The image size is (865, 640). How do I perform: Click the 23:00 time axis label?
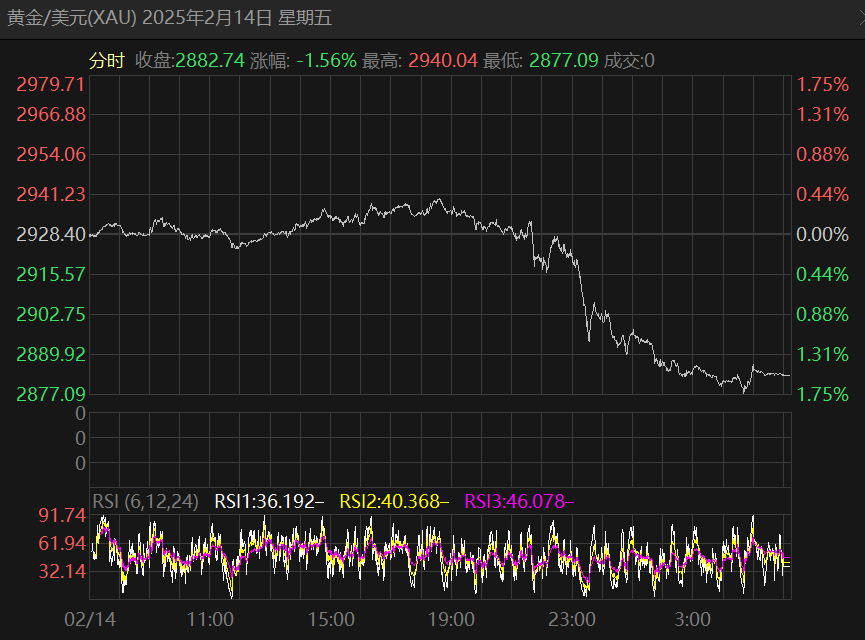pos(572,619)
